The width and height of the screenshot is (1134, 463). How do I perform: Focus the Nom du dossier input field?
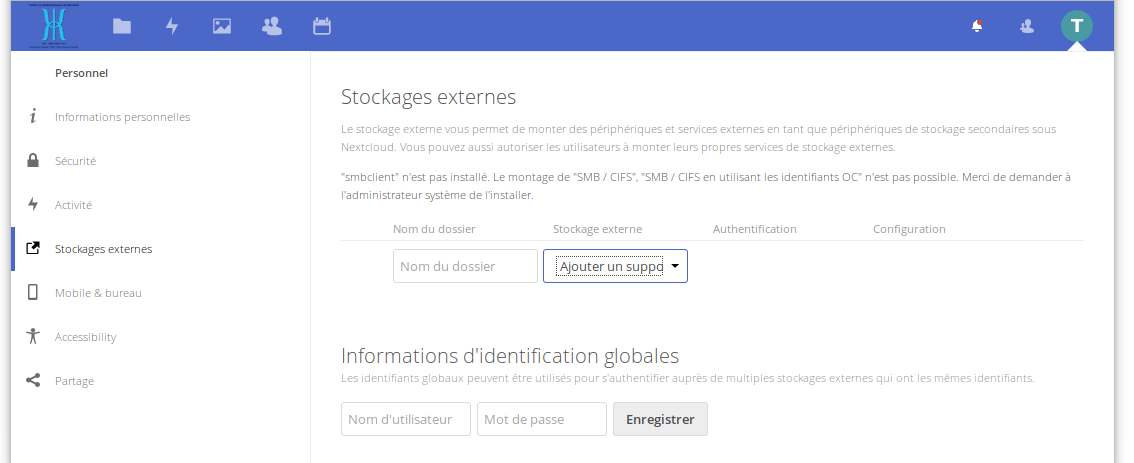(465, 266)
